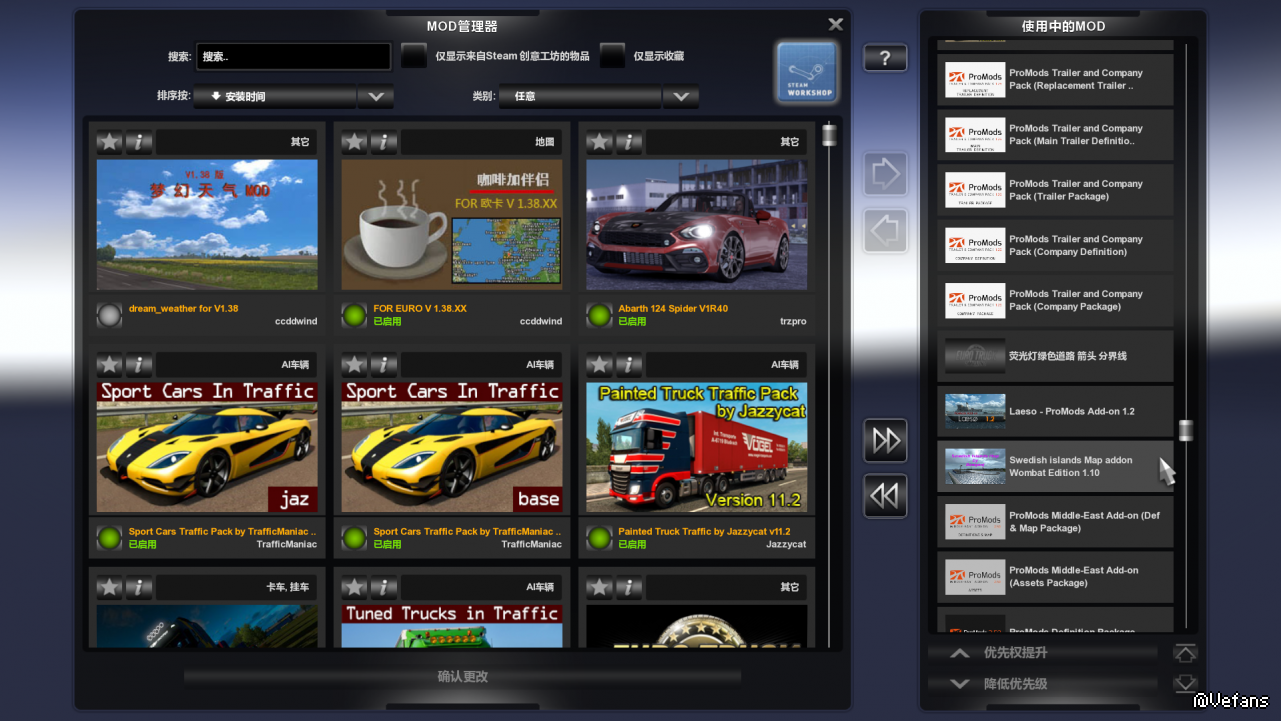Star the FOR EURO V 1.38.XX mod
Image resolution: width=1281 pixels, height=721 pixels.
(x=355, y=142)
